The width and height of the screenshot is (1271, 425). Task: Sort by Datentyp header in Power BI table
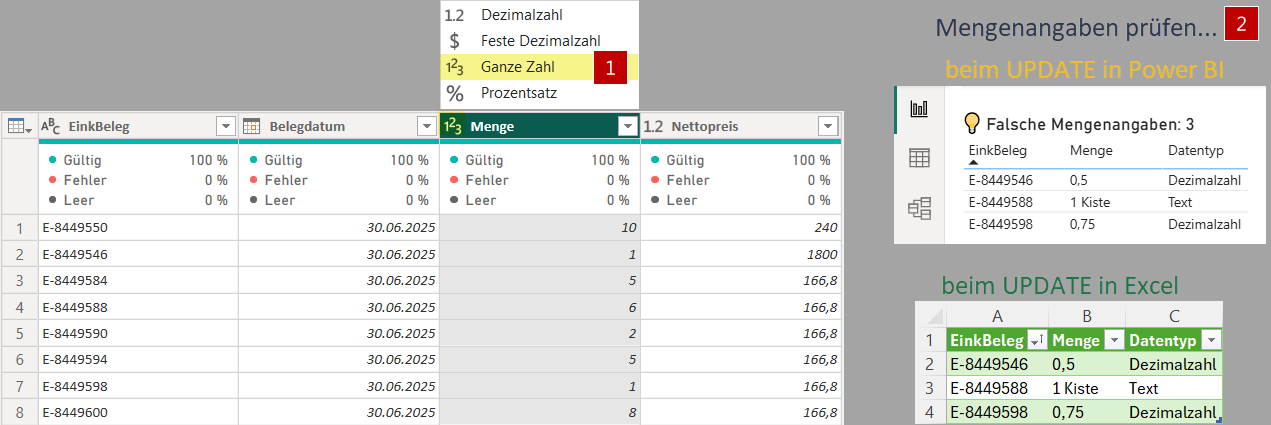[1192, 150]
